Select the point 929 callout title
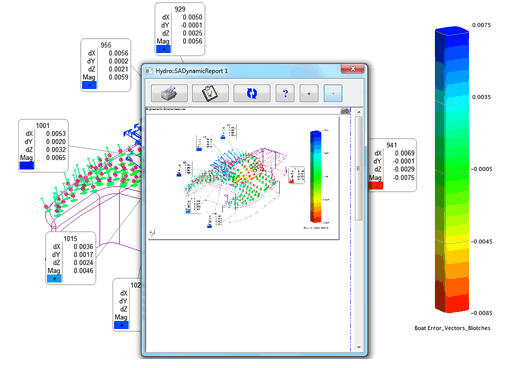 point(180,9)
